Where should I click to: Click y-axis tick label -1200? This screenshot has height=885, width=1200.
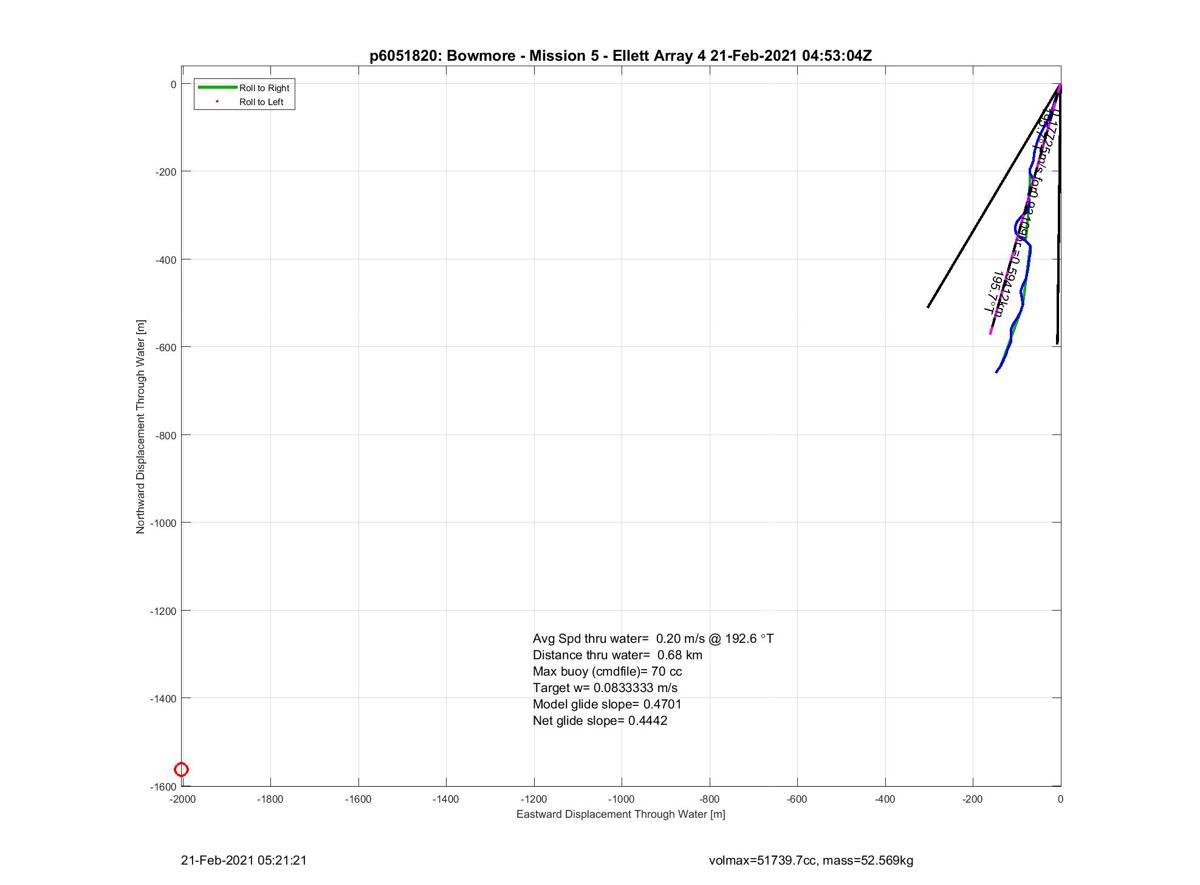click(162, 611)
